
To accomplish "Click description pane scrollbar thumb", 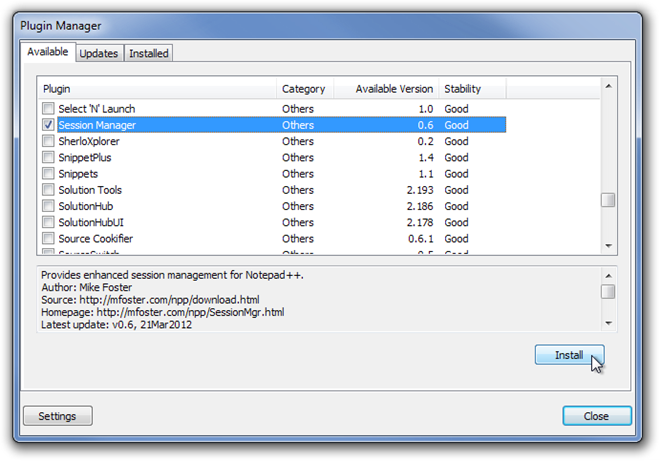I will [x=608, y=291].
